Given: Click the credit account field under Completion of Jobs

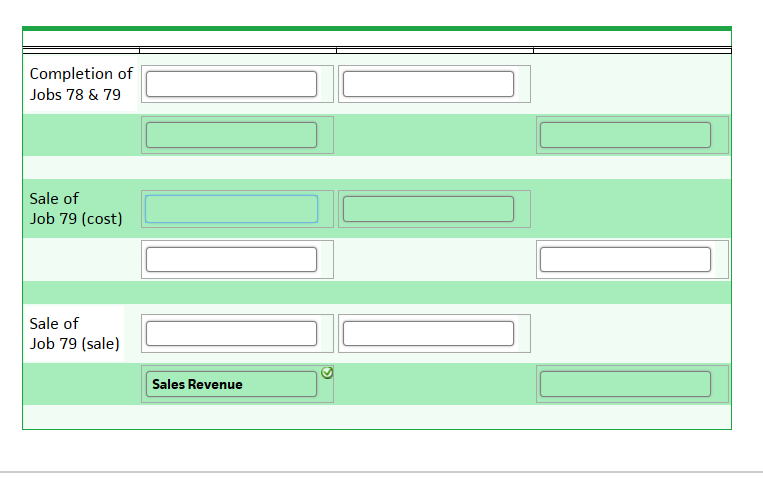Looking at the screenshot, I should click(231, 135).
